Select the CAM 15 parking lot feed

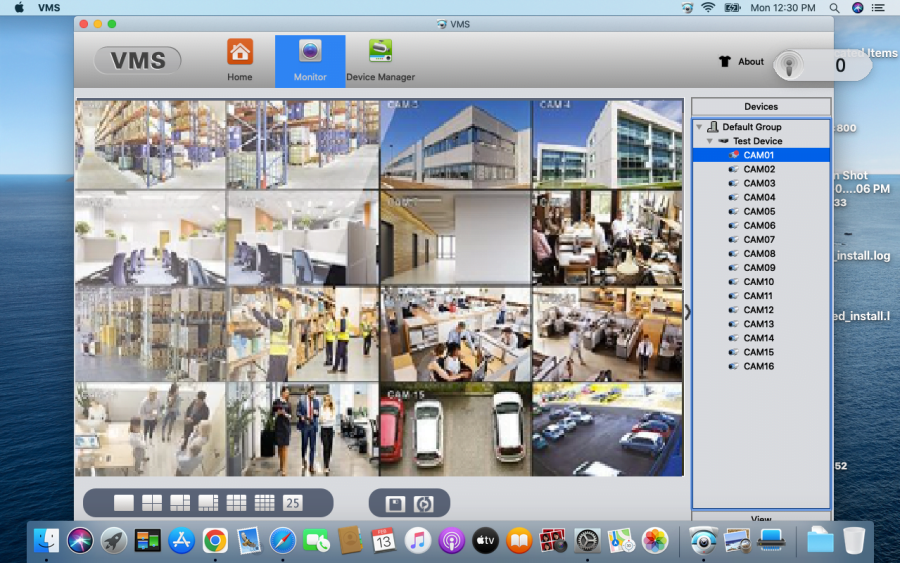click(x=455, y=430)
